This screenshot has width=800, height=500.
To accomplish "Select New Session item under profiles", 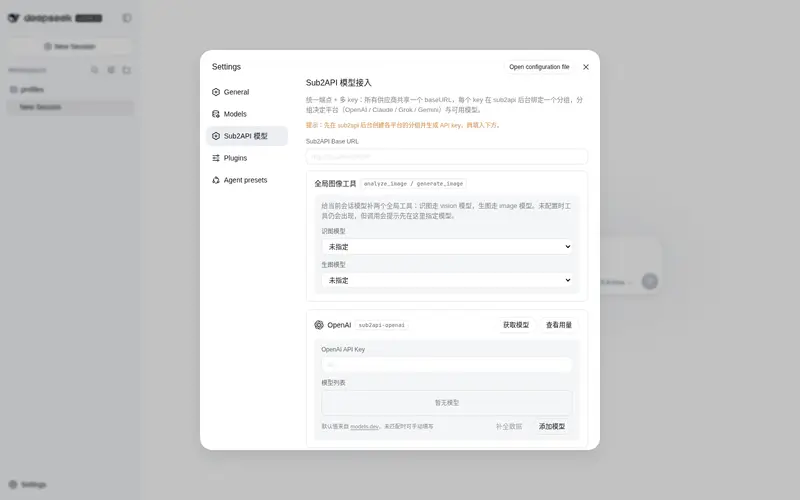I will pyautogui.click(x=70, y=107).
